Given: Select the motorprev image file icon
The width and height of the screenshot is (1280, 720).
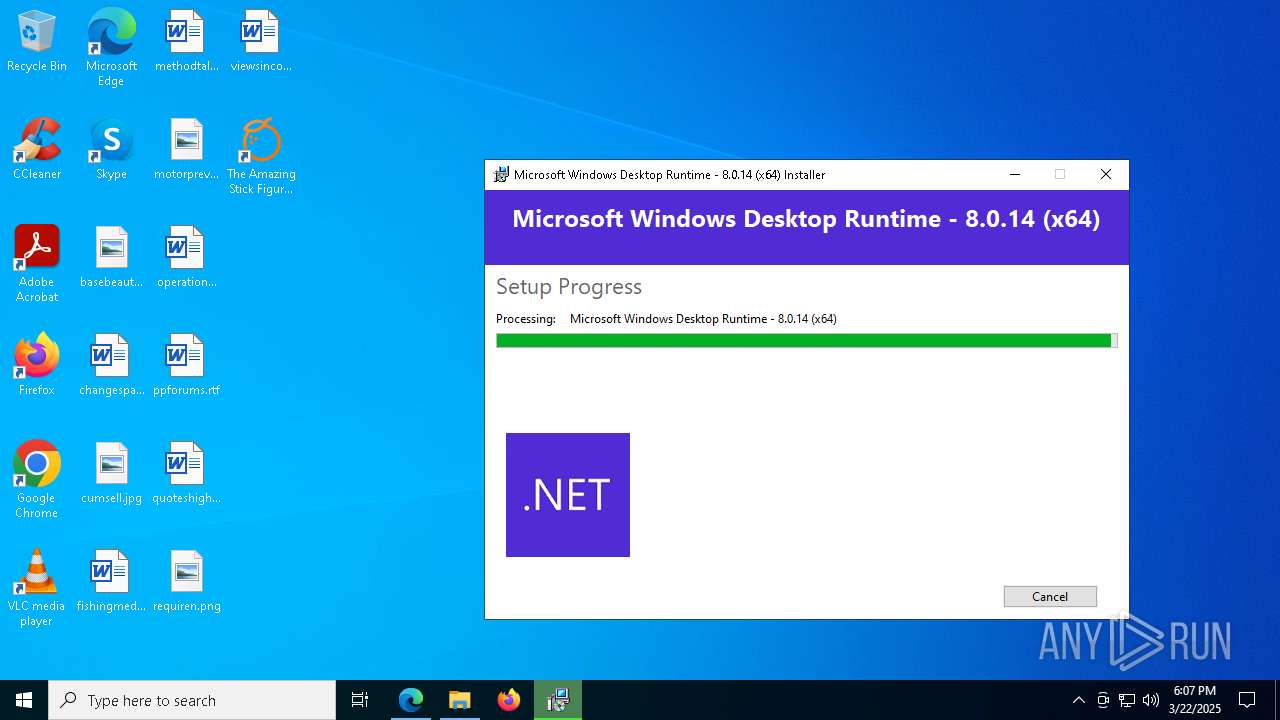Looking at the screenshot, I should coord(186,150).
